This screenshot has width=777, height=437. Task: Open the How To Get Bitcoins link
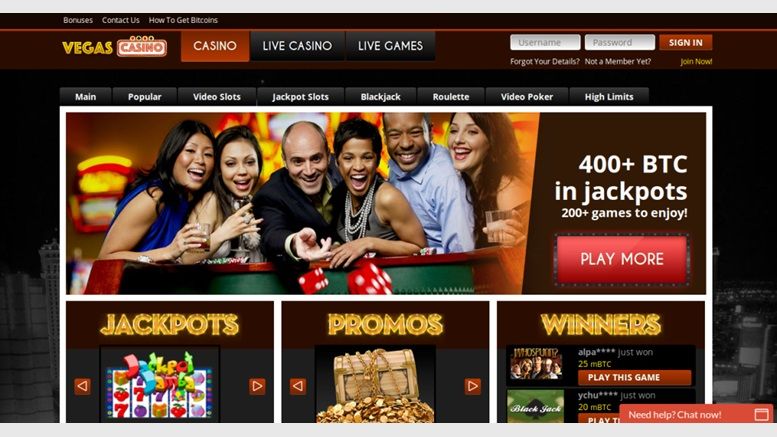coord(183,20)
